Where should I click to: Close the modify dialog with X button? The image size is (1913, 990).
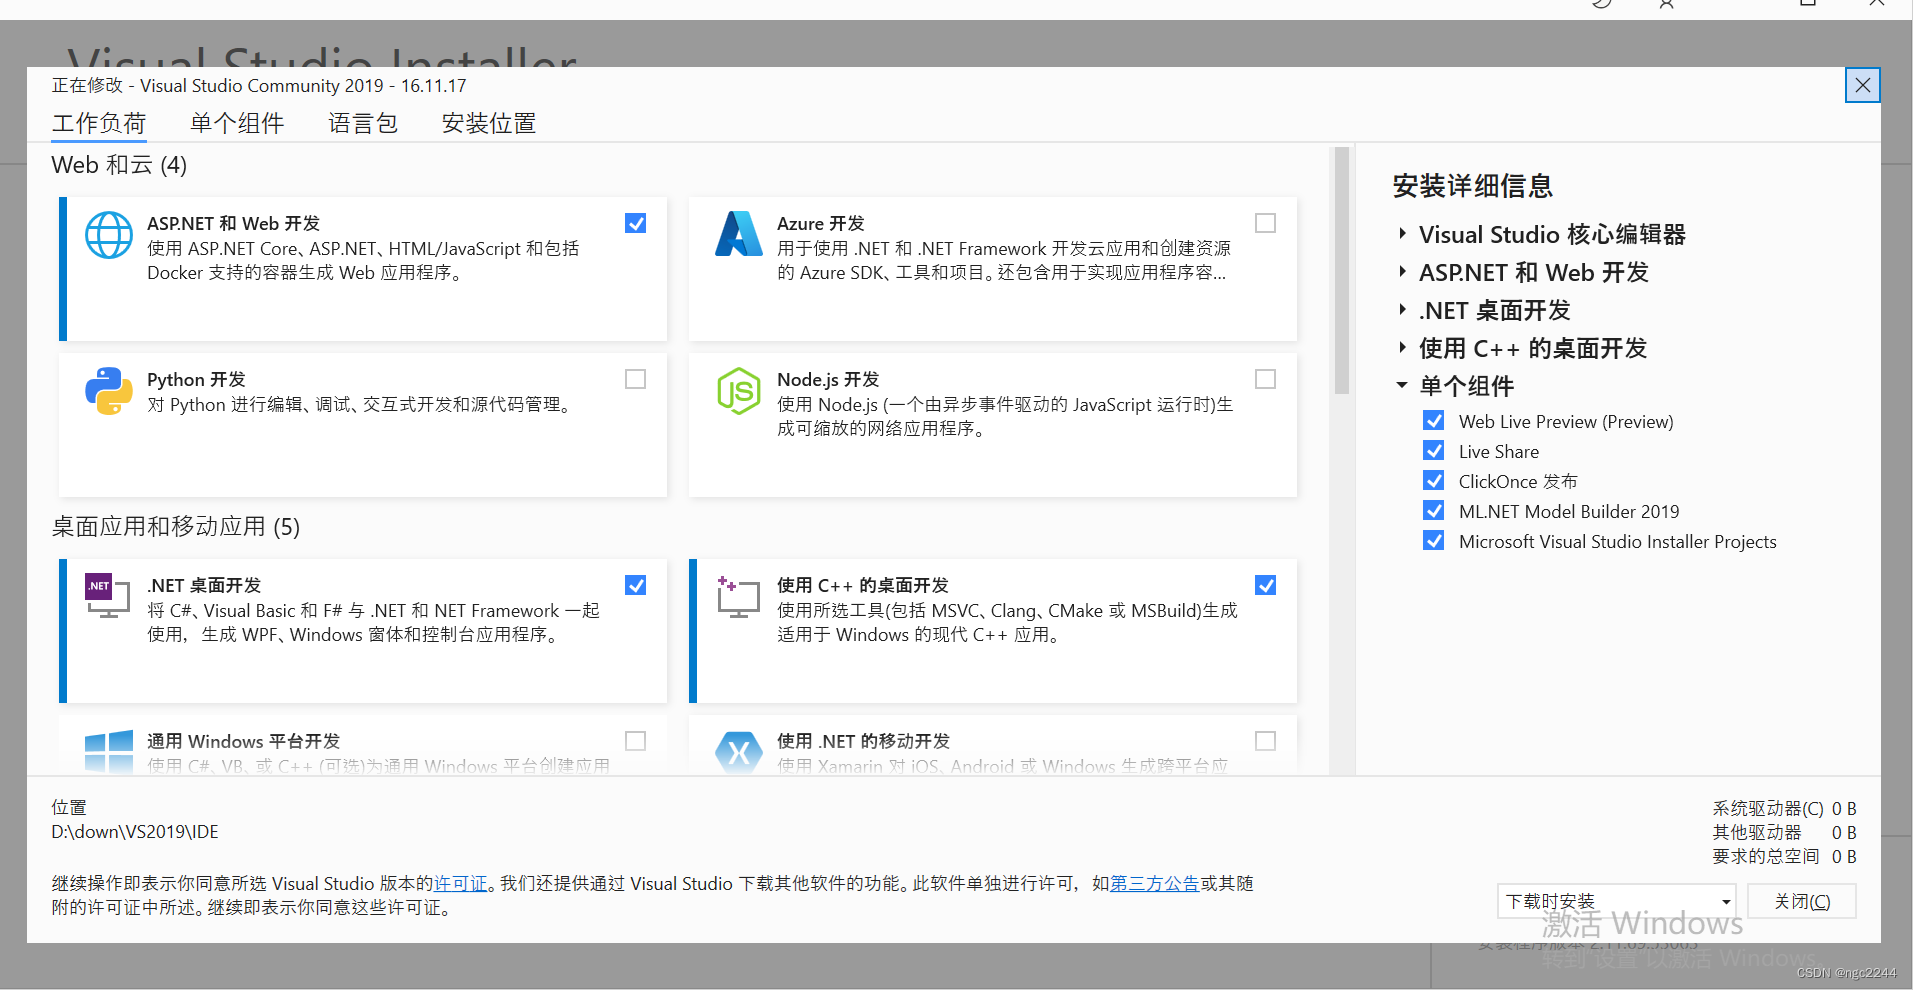(1862, 85)
